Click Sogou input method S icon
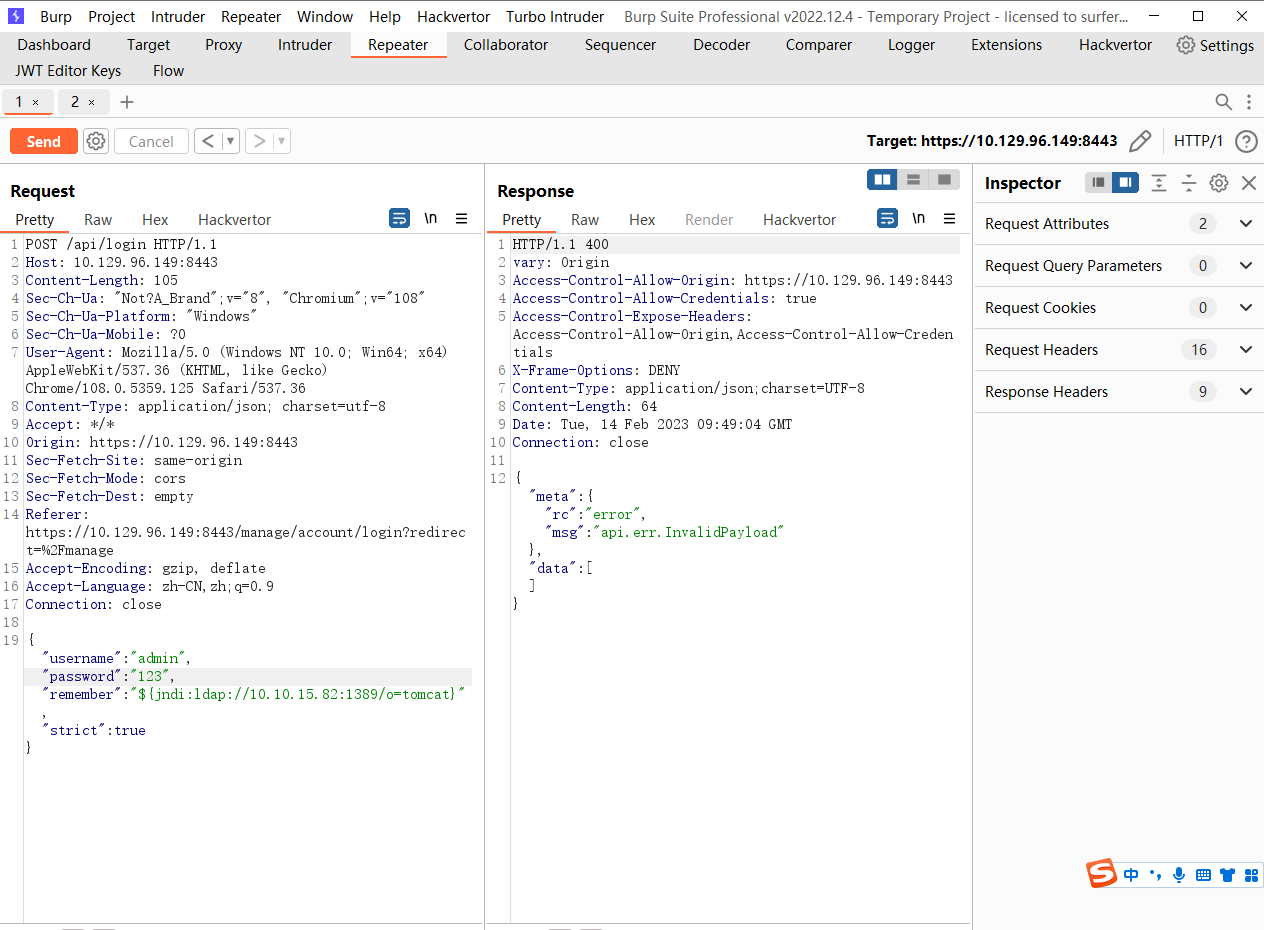 (x=1102, y=874)
